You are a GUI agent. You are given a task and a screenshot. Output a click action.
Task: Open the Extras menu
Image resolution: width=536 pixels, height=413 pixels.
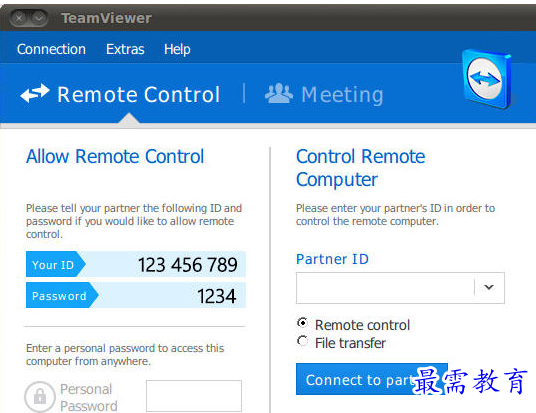pos(125,50)
